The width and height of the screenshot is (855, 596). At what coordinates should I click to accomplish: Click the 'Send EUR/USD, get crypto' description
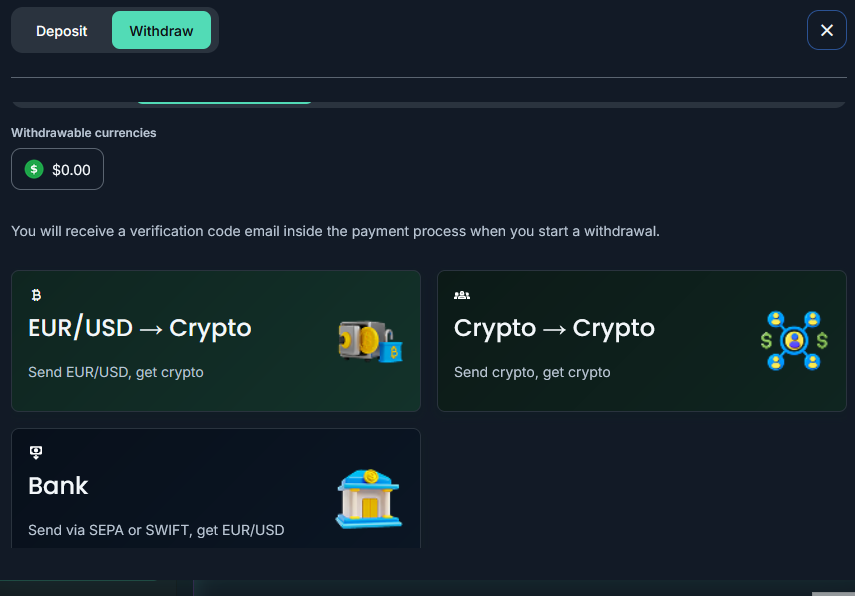tap(116, 372)
